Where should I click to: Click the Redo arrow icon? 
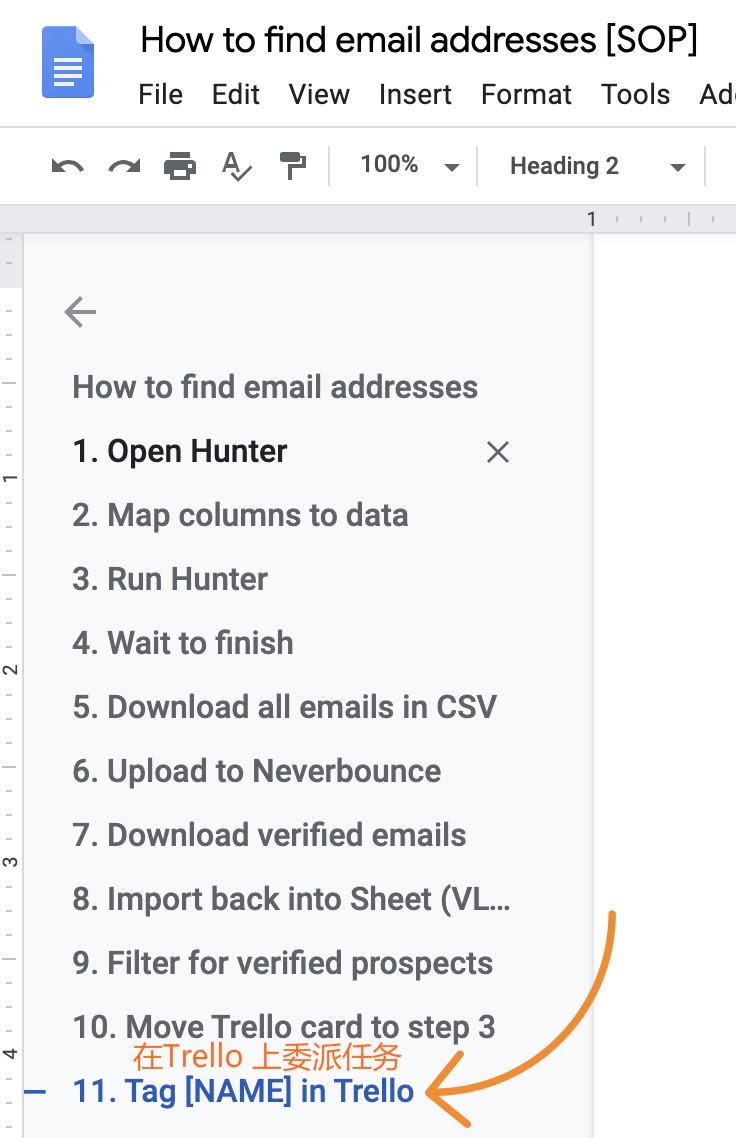tap(124, 166)
